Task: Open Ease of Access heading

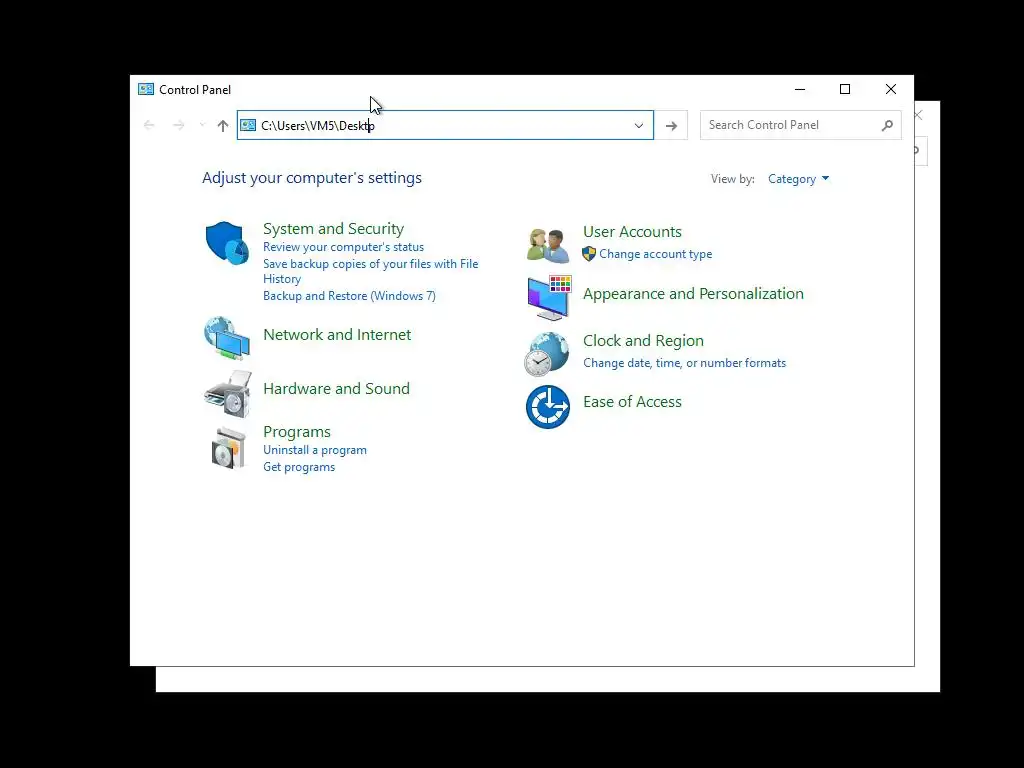Action: coord(632,402)
